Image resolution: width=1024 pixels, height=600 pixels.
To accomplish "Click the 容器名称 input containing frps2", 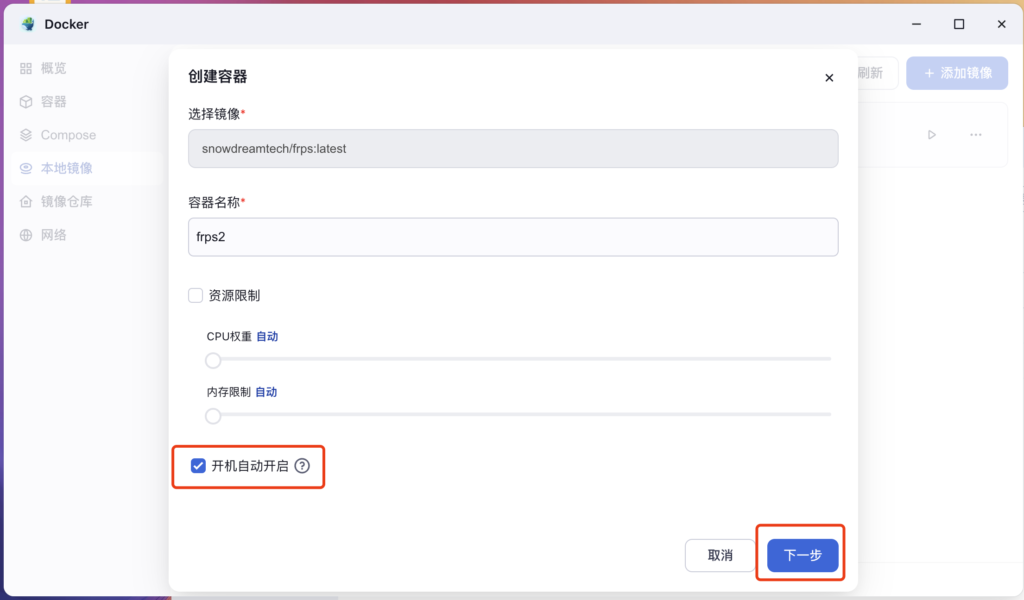I will (x=513, y=237).
